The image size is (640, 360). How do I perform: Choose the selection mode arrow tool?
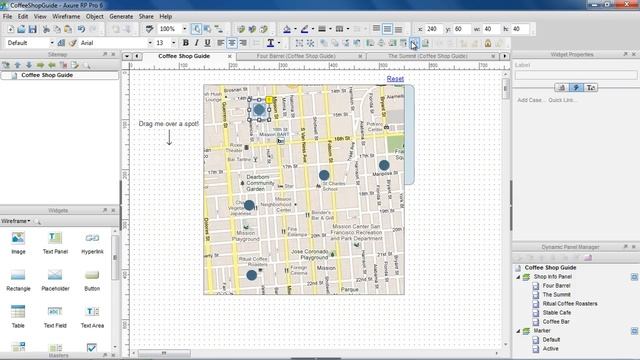click(x=196, y=29)
